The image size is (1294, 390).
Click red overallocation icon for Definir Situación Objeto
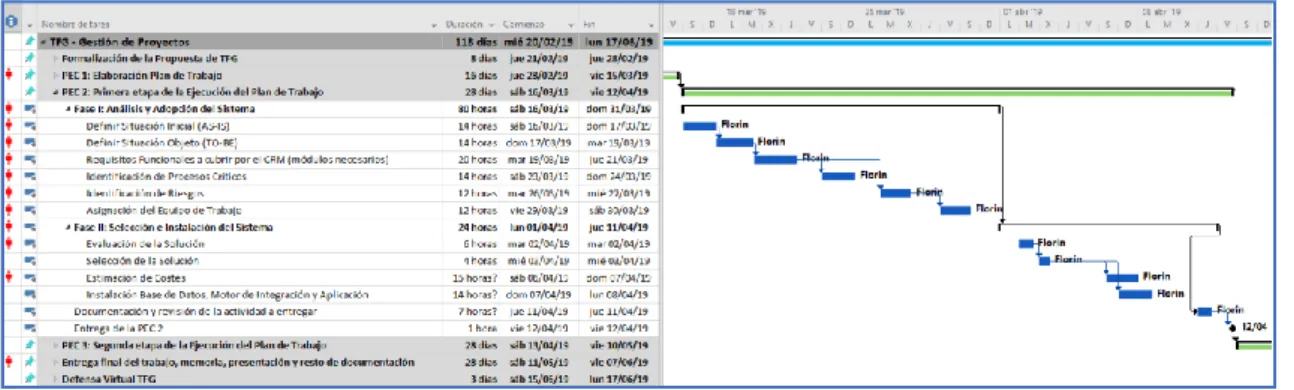click(10, 142)
